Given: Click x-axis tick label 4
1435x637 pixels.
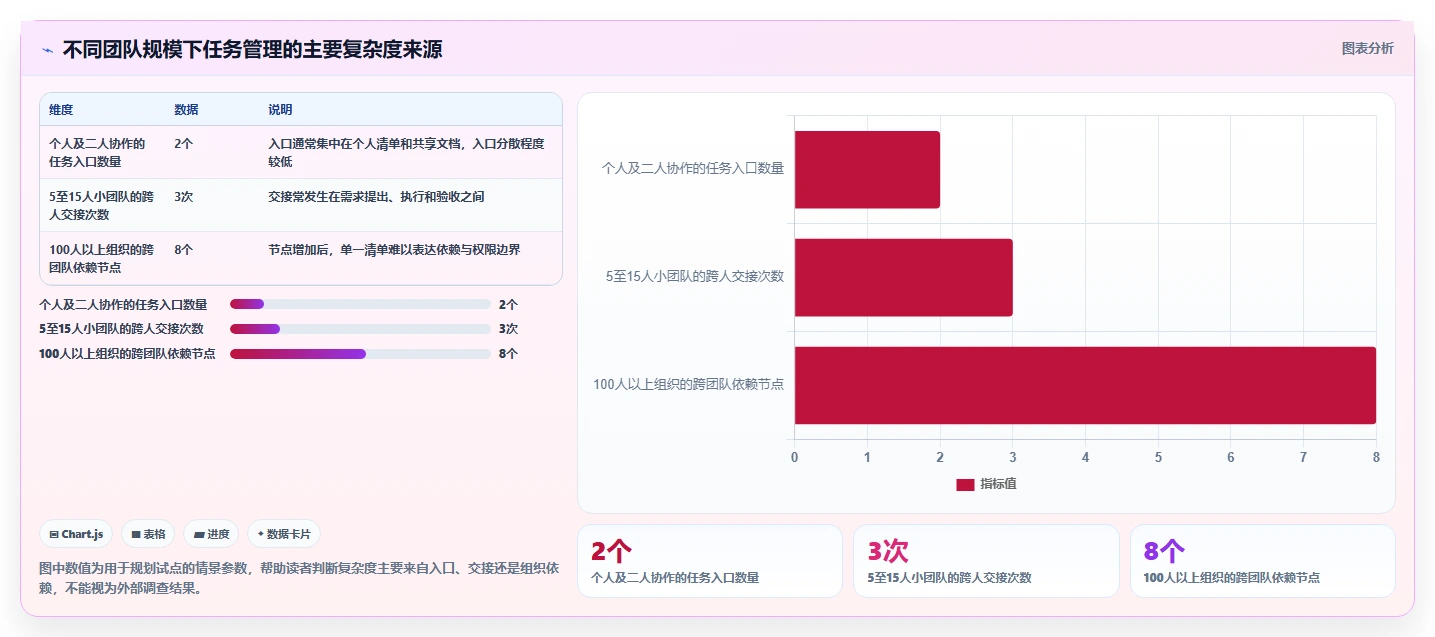Looking at the screenshot, I should (1085, 457).
